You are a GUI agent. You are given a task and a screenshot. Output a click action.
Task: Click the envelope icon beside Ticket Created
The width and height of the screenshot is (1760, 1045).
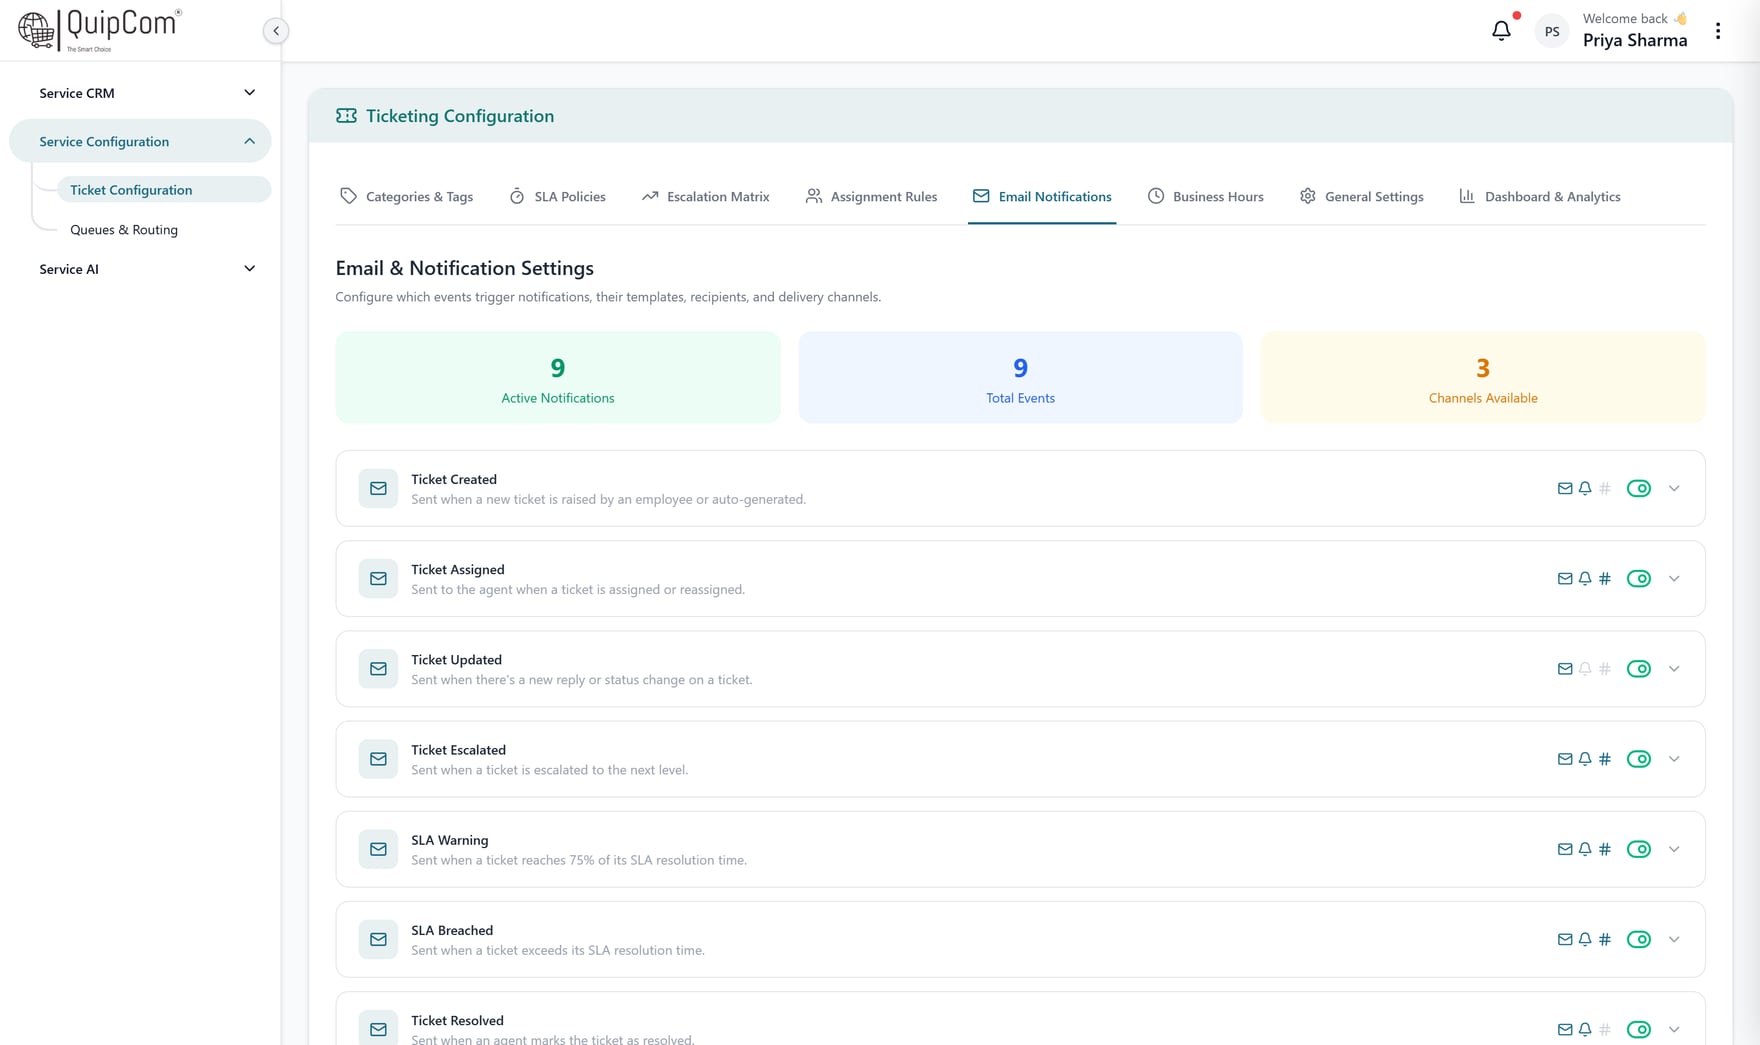[x=378, y=489]
